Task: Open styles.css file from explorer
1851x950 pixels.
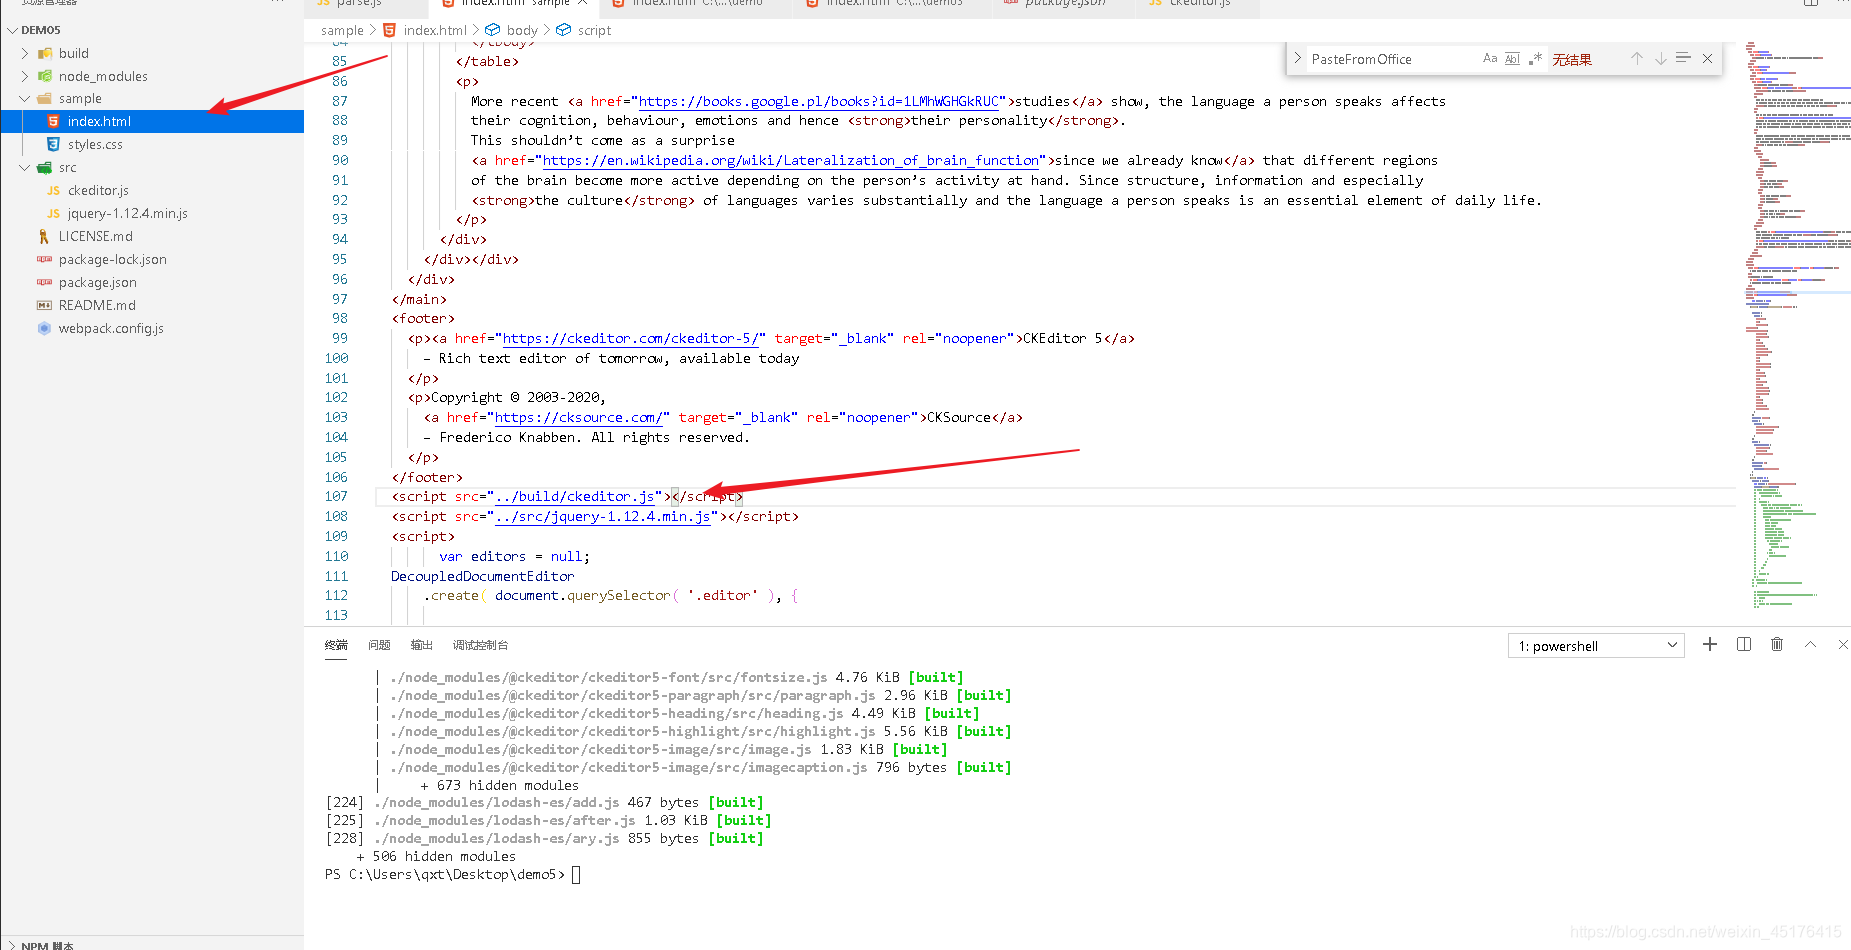Action: pyautogui.click(x=95, y=144)
